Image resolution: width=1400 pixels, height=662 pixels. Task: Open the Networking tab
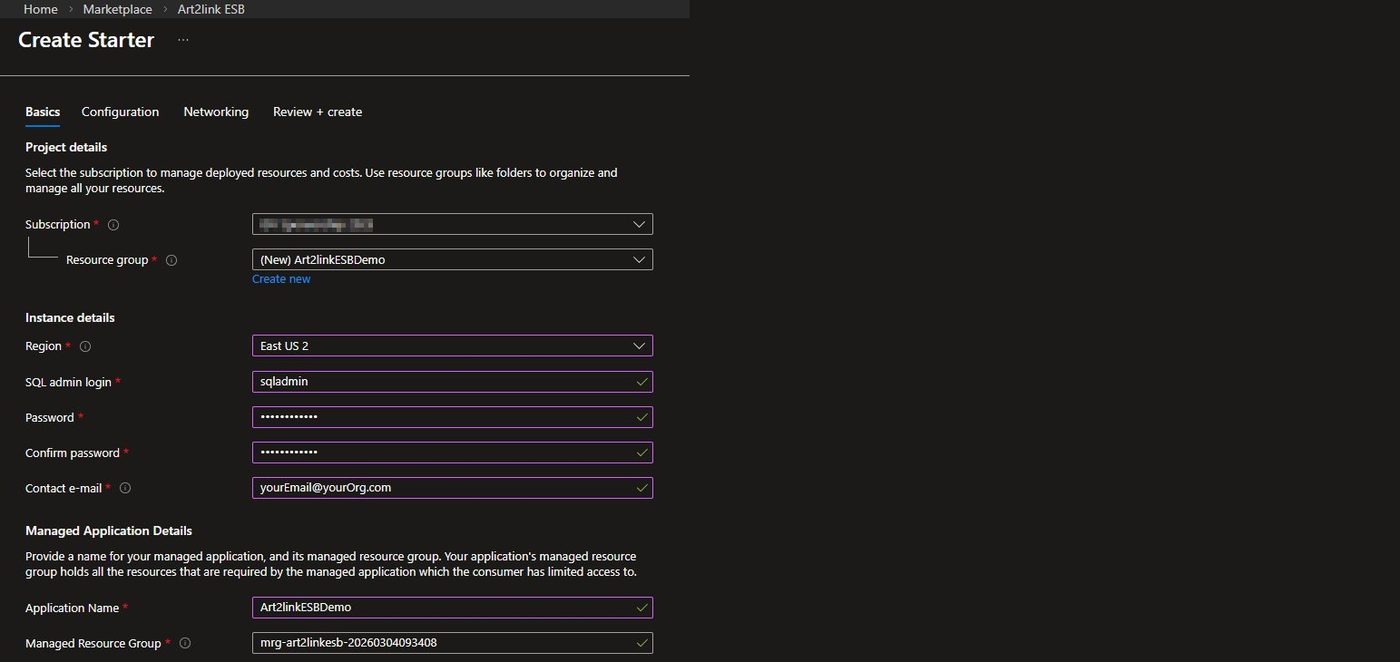[x=215, y=111]
